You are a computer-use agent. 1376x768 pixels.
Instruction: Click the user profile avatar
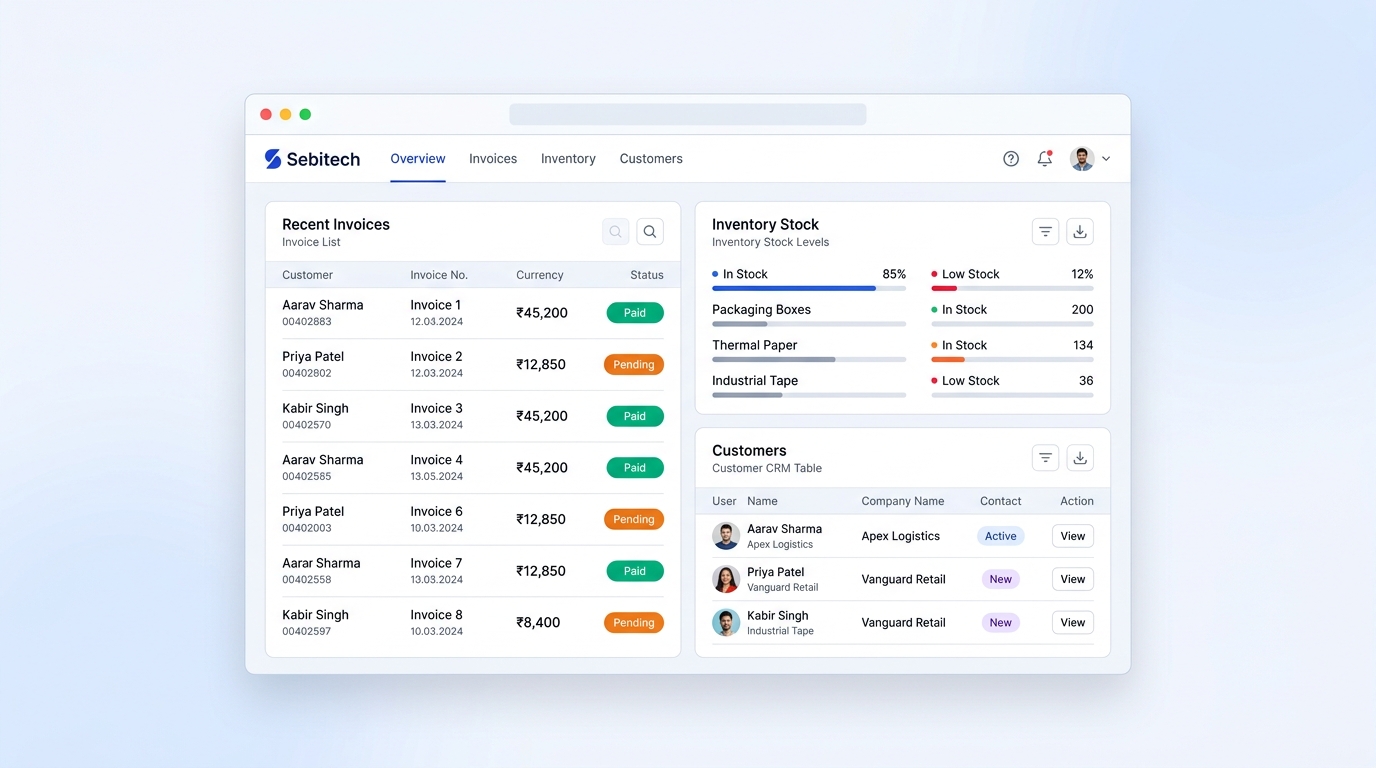click(1082, 159)
